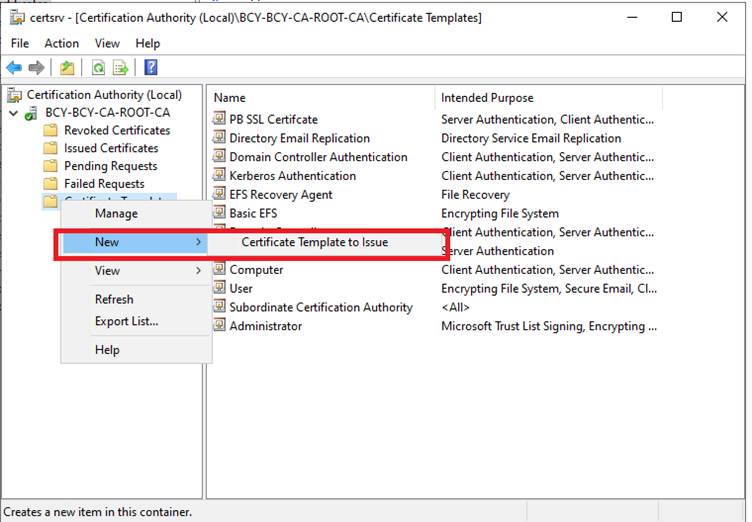This screenshot has width=752, height=522.
Task: Collapse the BCY-BCY-CA-ROOT-CA tree node
Action: pos(12,113)
